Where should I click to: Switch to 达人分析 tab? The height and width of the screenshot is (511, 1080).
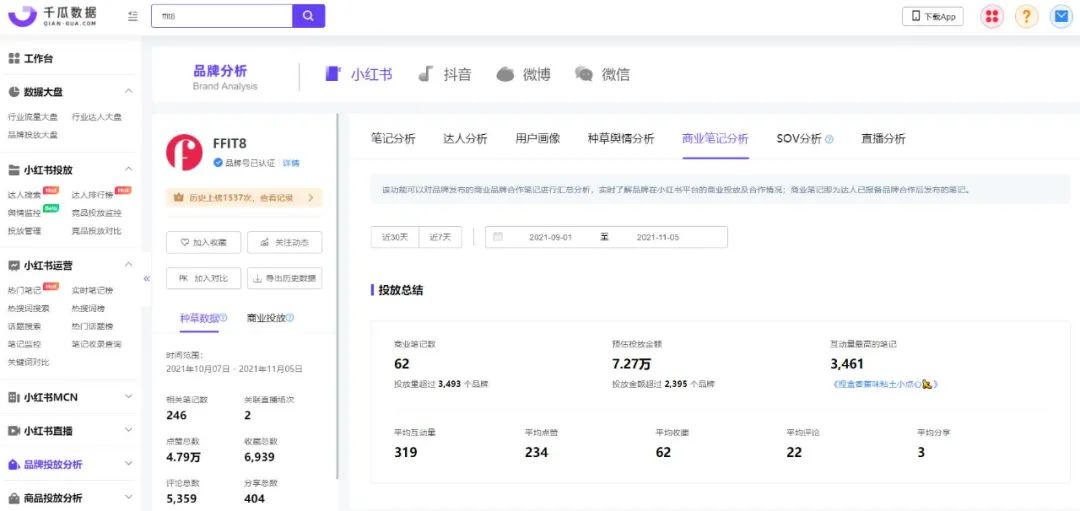(465, 138)
